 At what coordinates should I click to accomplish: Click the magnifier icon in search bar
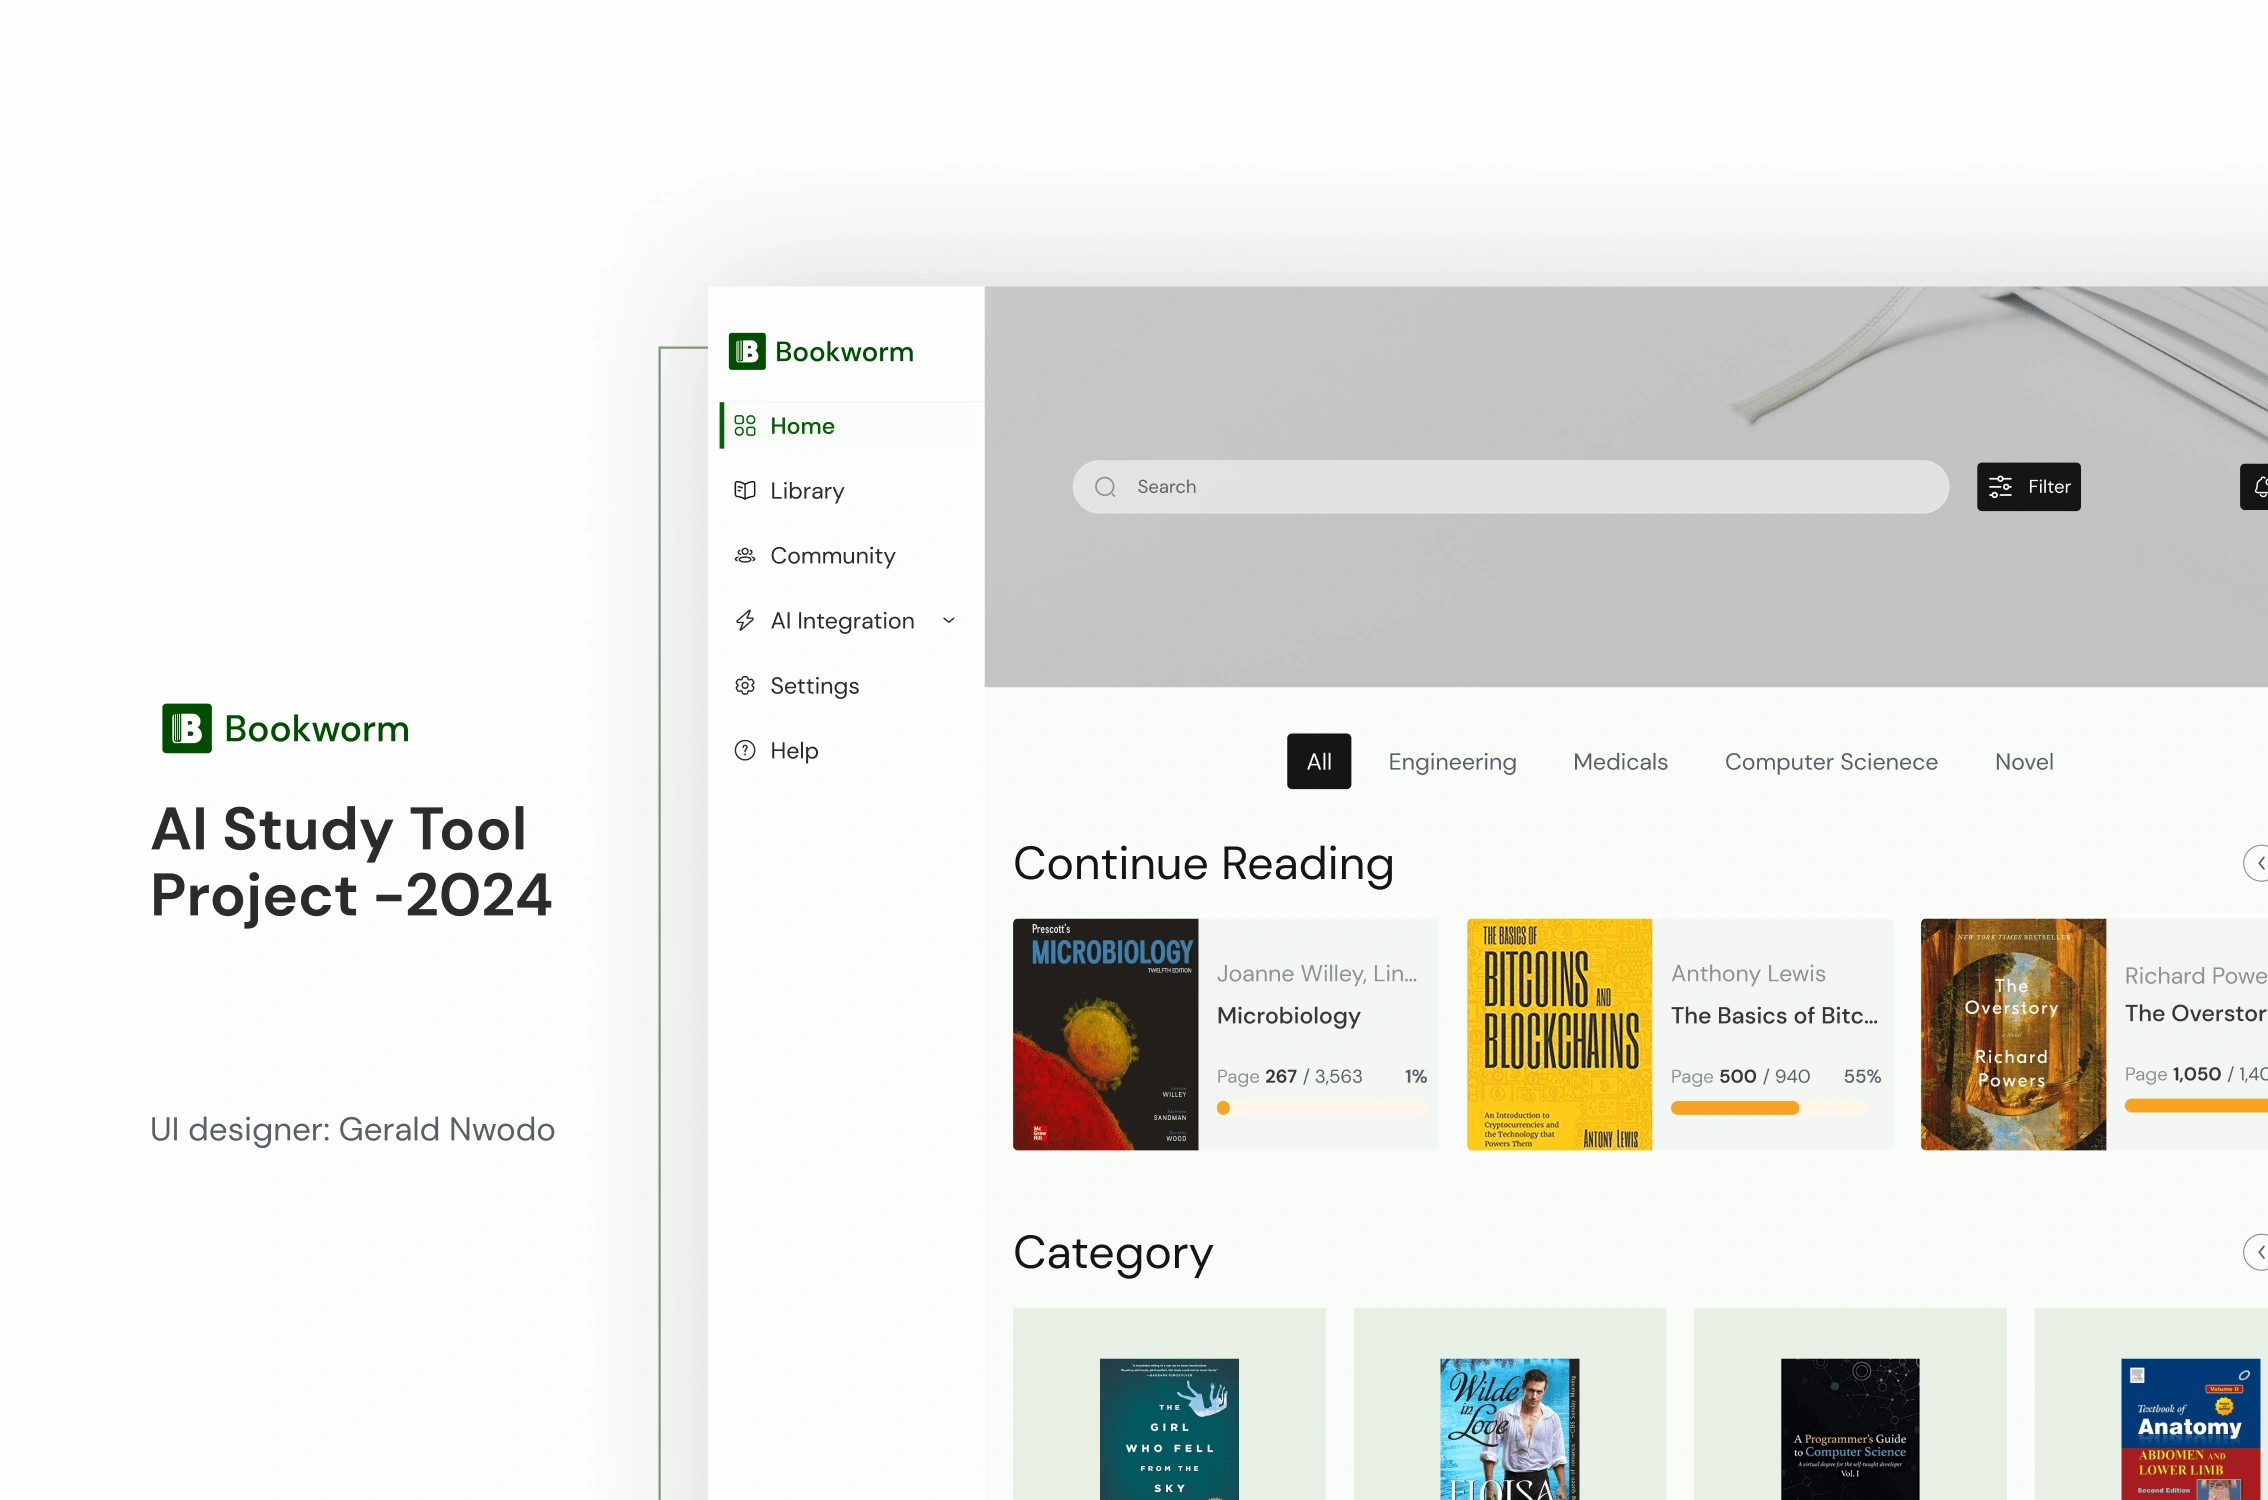pos(1105,487)
